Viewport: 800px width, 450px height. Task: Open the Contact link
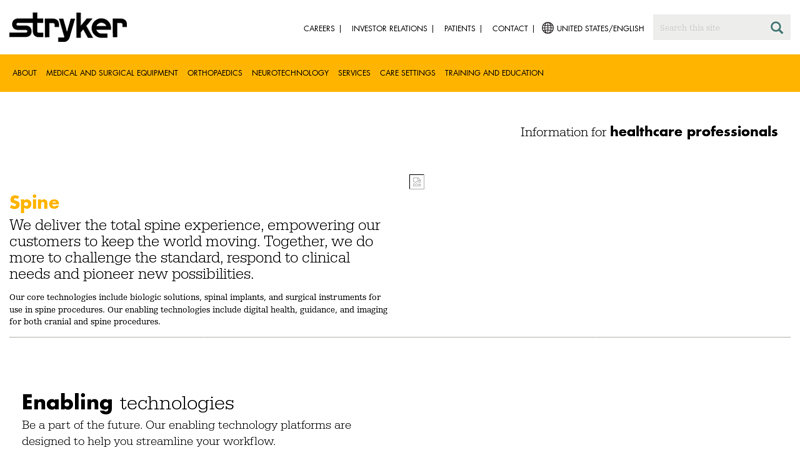tap(510, 29)
